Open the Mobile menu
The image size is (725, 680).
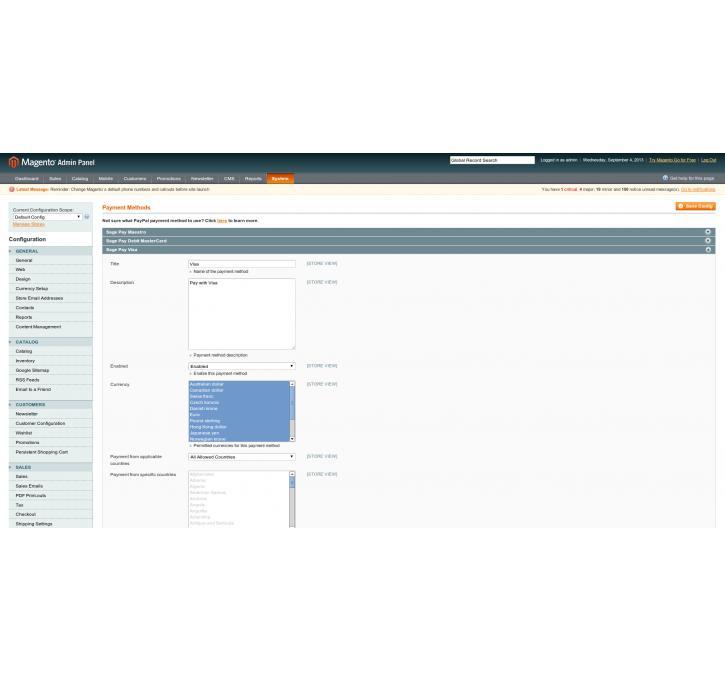(105, 178)
